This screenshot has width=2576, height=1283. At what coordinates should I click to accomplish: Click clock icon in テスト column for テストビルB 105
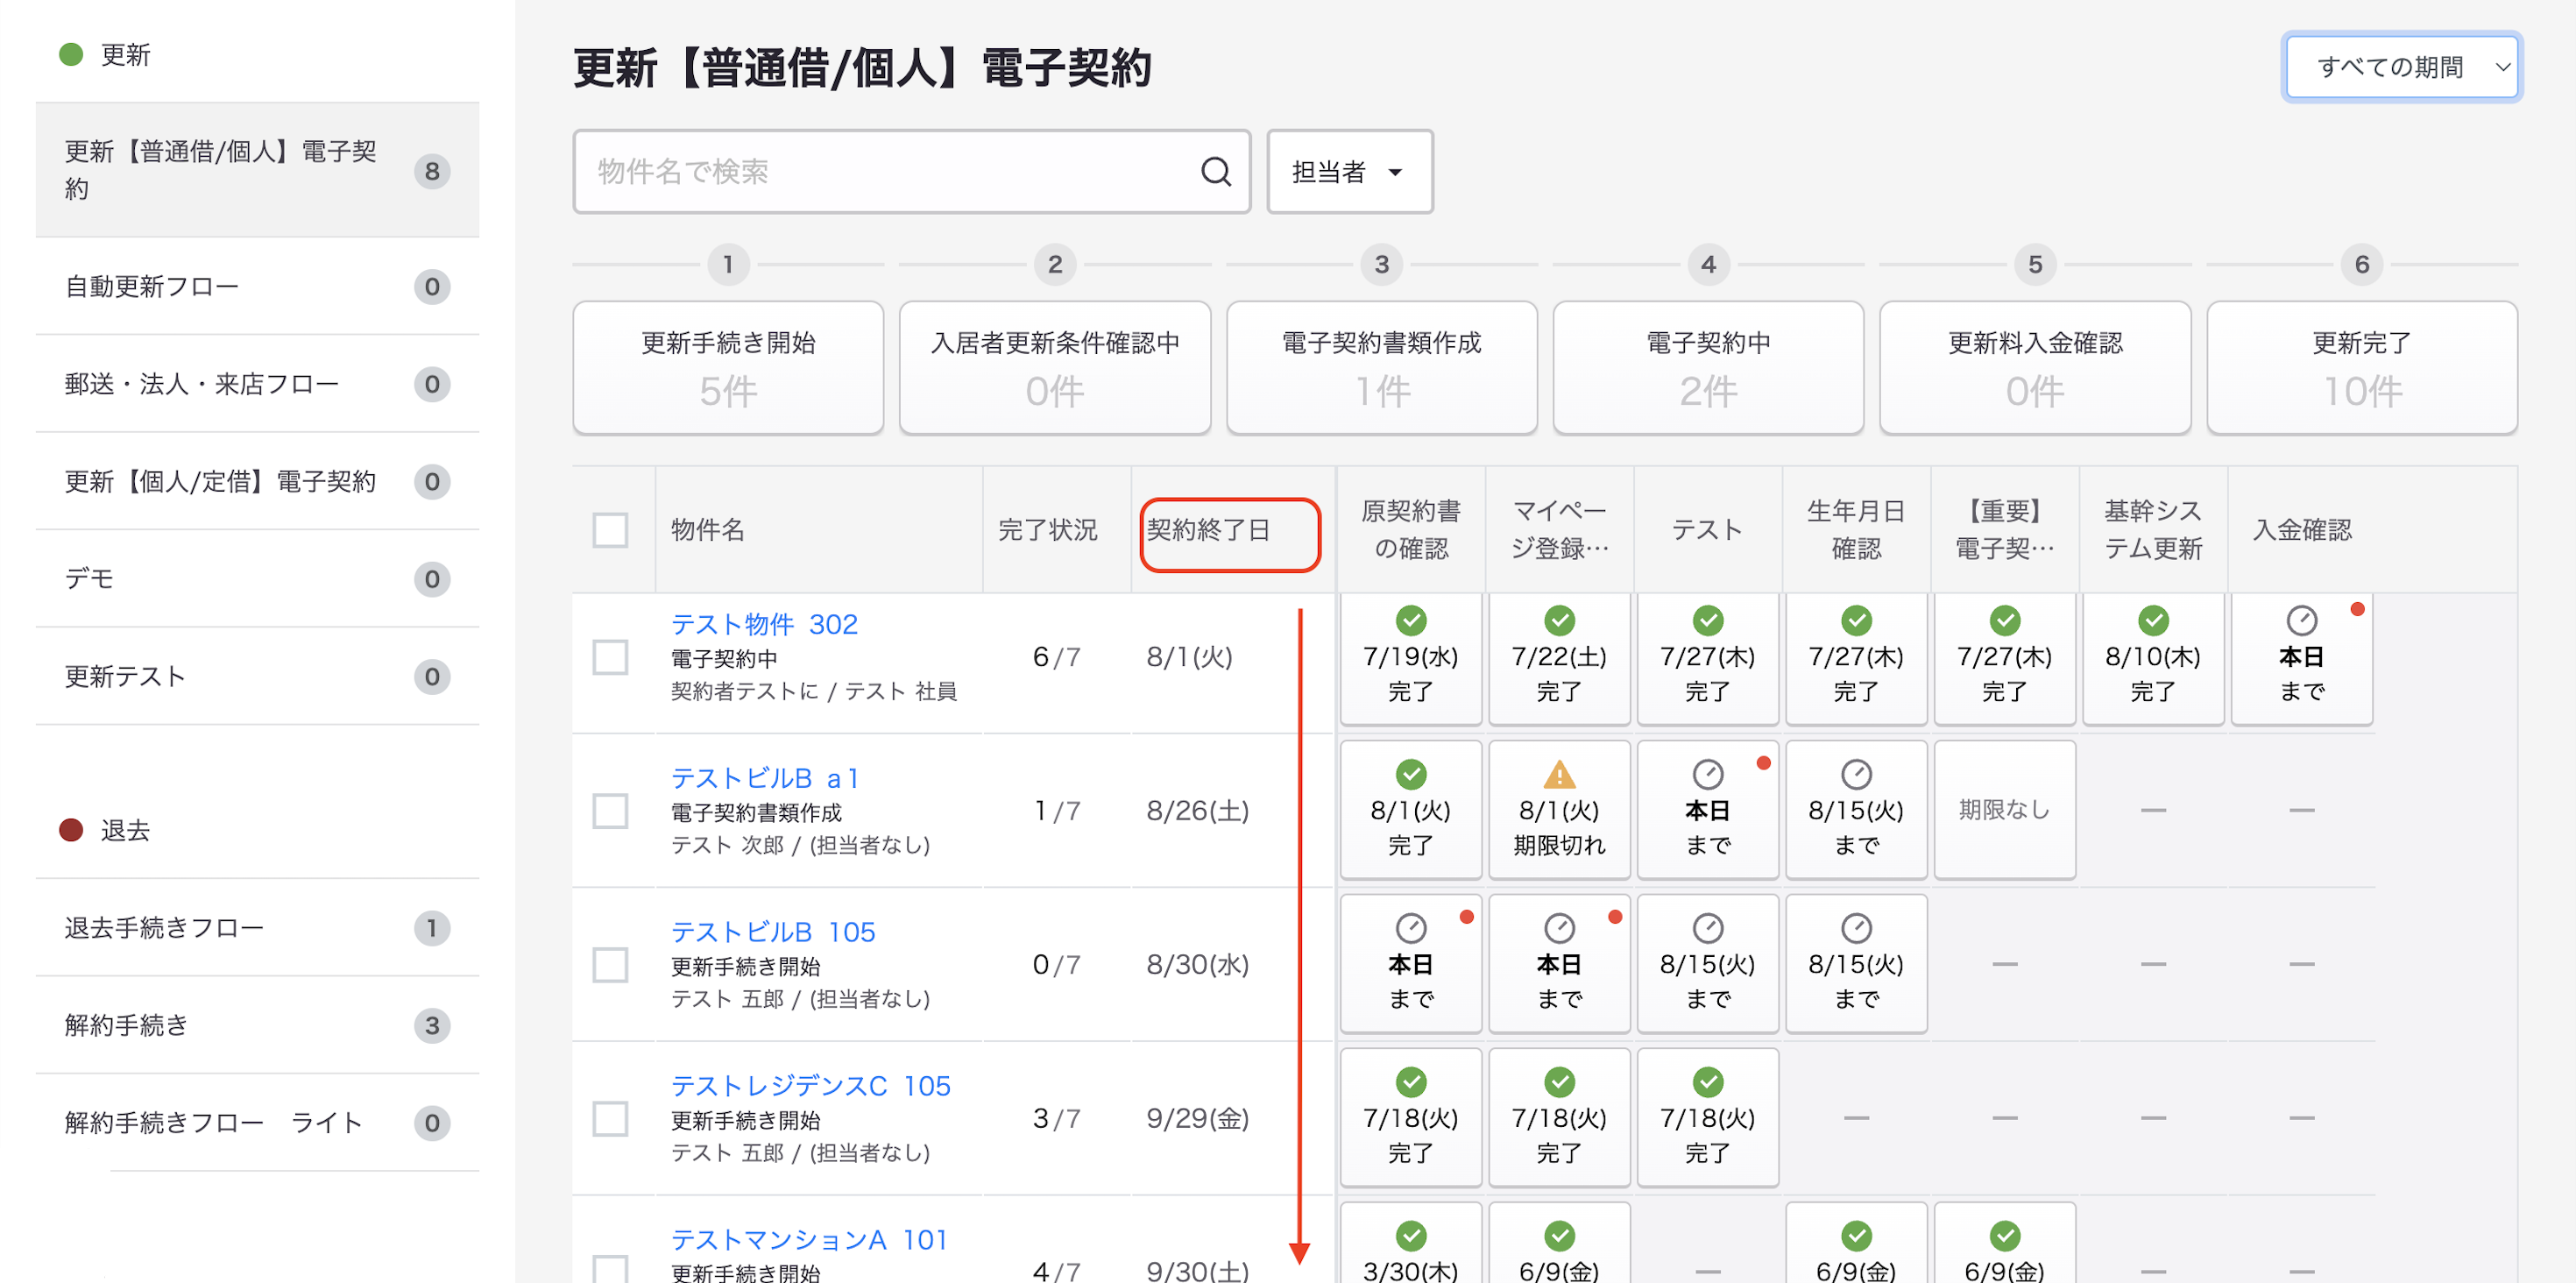pos(1707,928)
